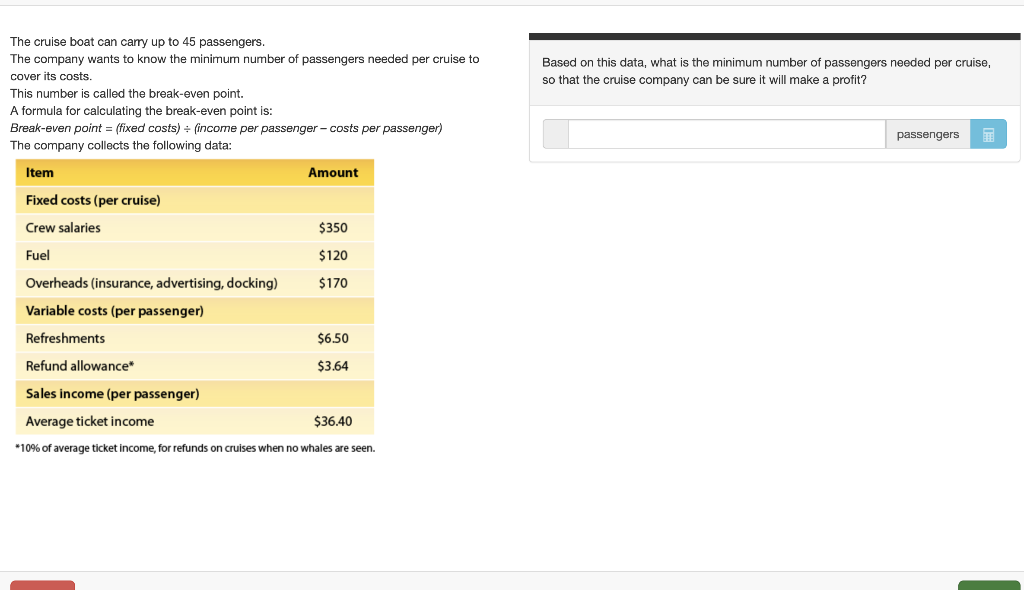This screenshot has width=1024, height=590.
Task: Click the Item column header
Action: coord(40,172)
